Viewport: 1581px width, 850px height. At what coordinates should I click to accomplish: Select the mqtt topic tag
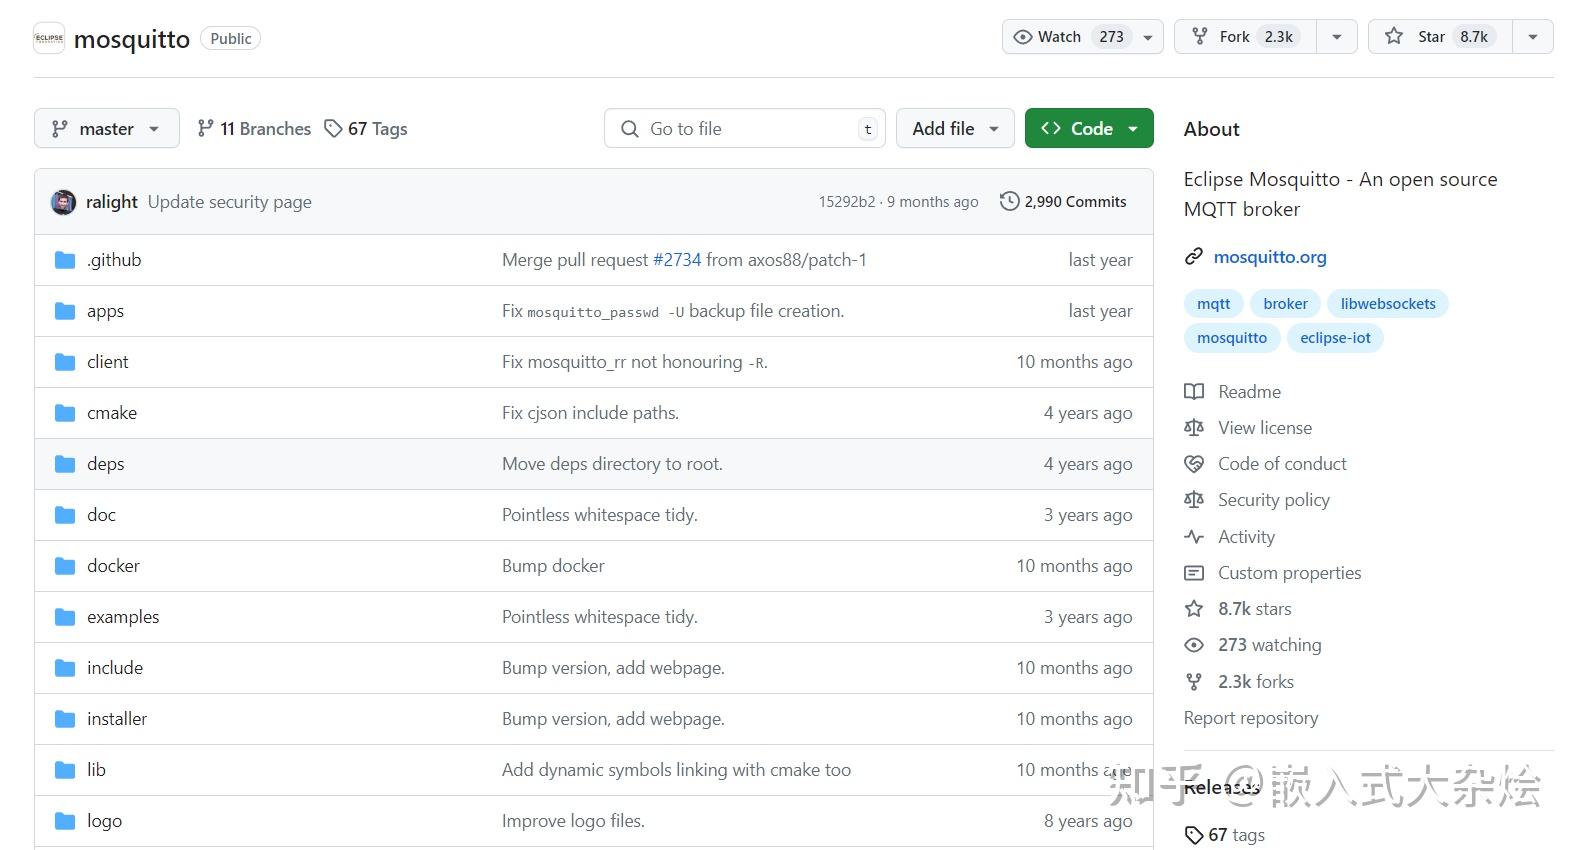pos(1213,304)
